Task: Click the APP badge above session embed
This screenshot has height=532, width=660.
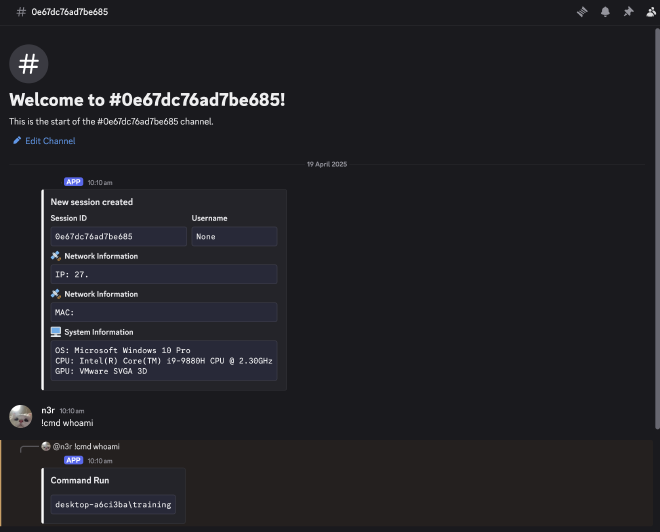Action: (x=73, y=182)
